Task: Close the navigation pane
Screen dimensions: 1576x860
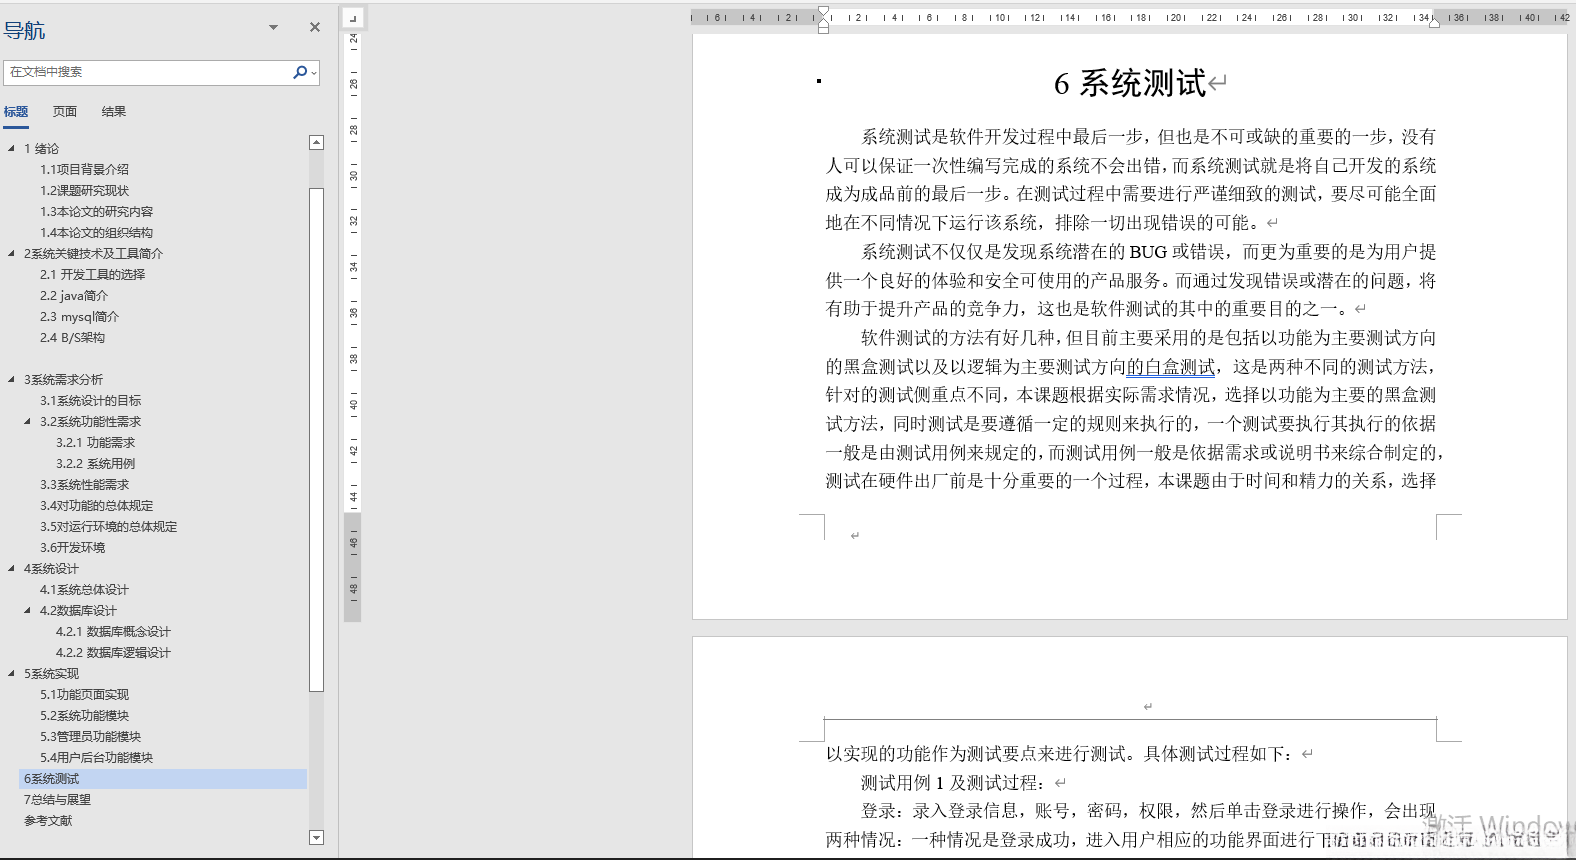Action: click(315, 28)
